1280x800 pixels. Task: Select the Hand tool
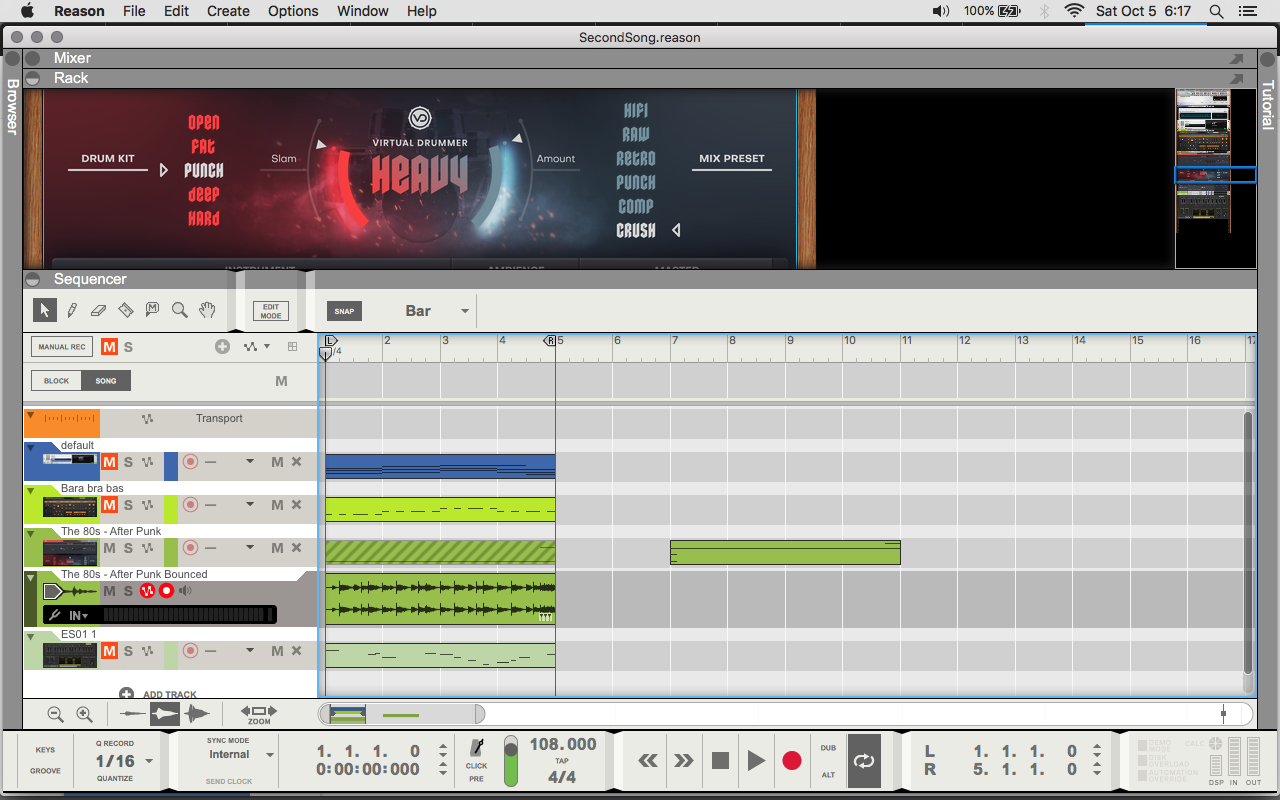point(207,310)
